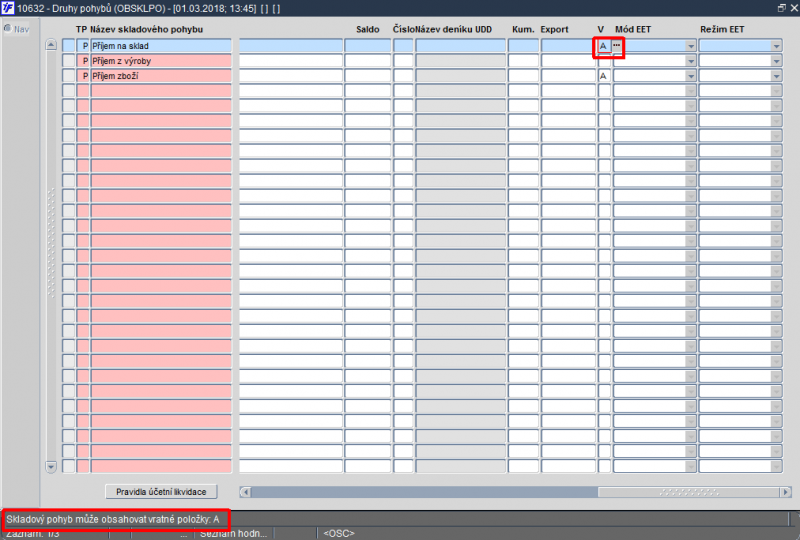The height and width of the screenshot is (540, 800).
Task: Click the 'Export' column header
Action: [x=554, y=29]
